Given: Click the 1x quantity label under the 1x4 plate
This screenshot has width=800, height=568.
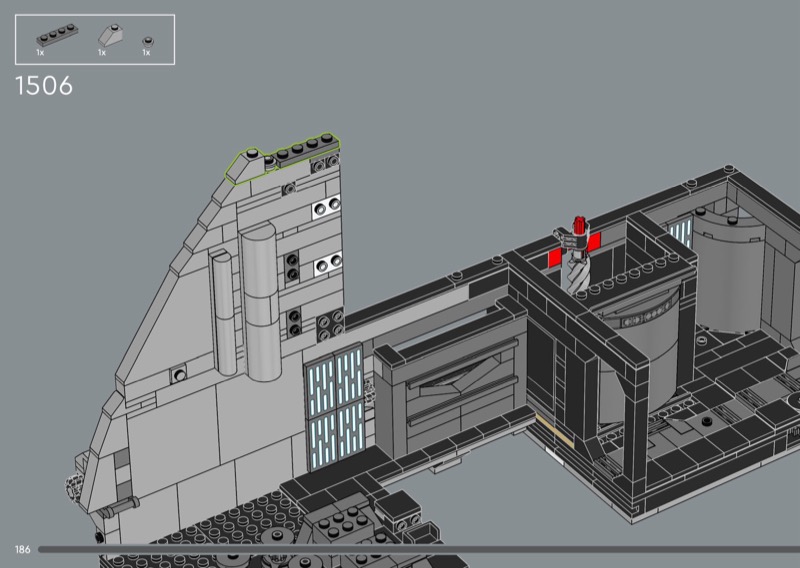Looking at the screenshot, I should [x=40, y=52].
